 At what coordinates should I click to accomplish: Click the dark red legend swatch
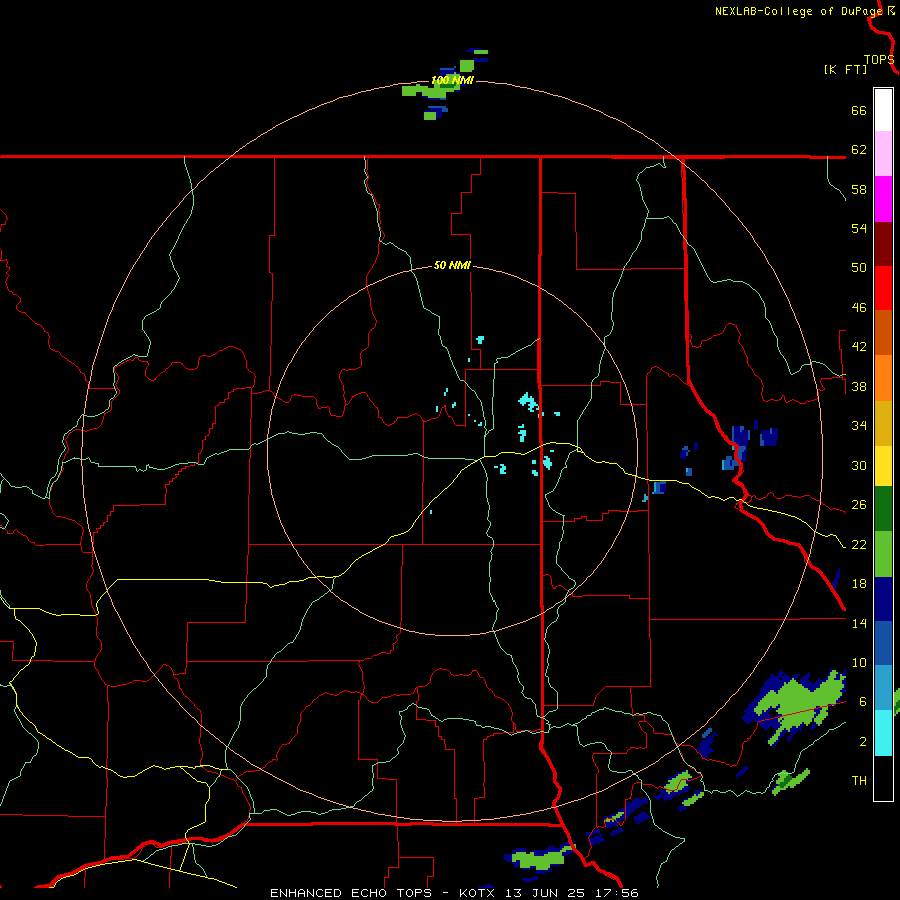[883, 244]
